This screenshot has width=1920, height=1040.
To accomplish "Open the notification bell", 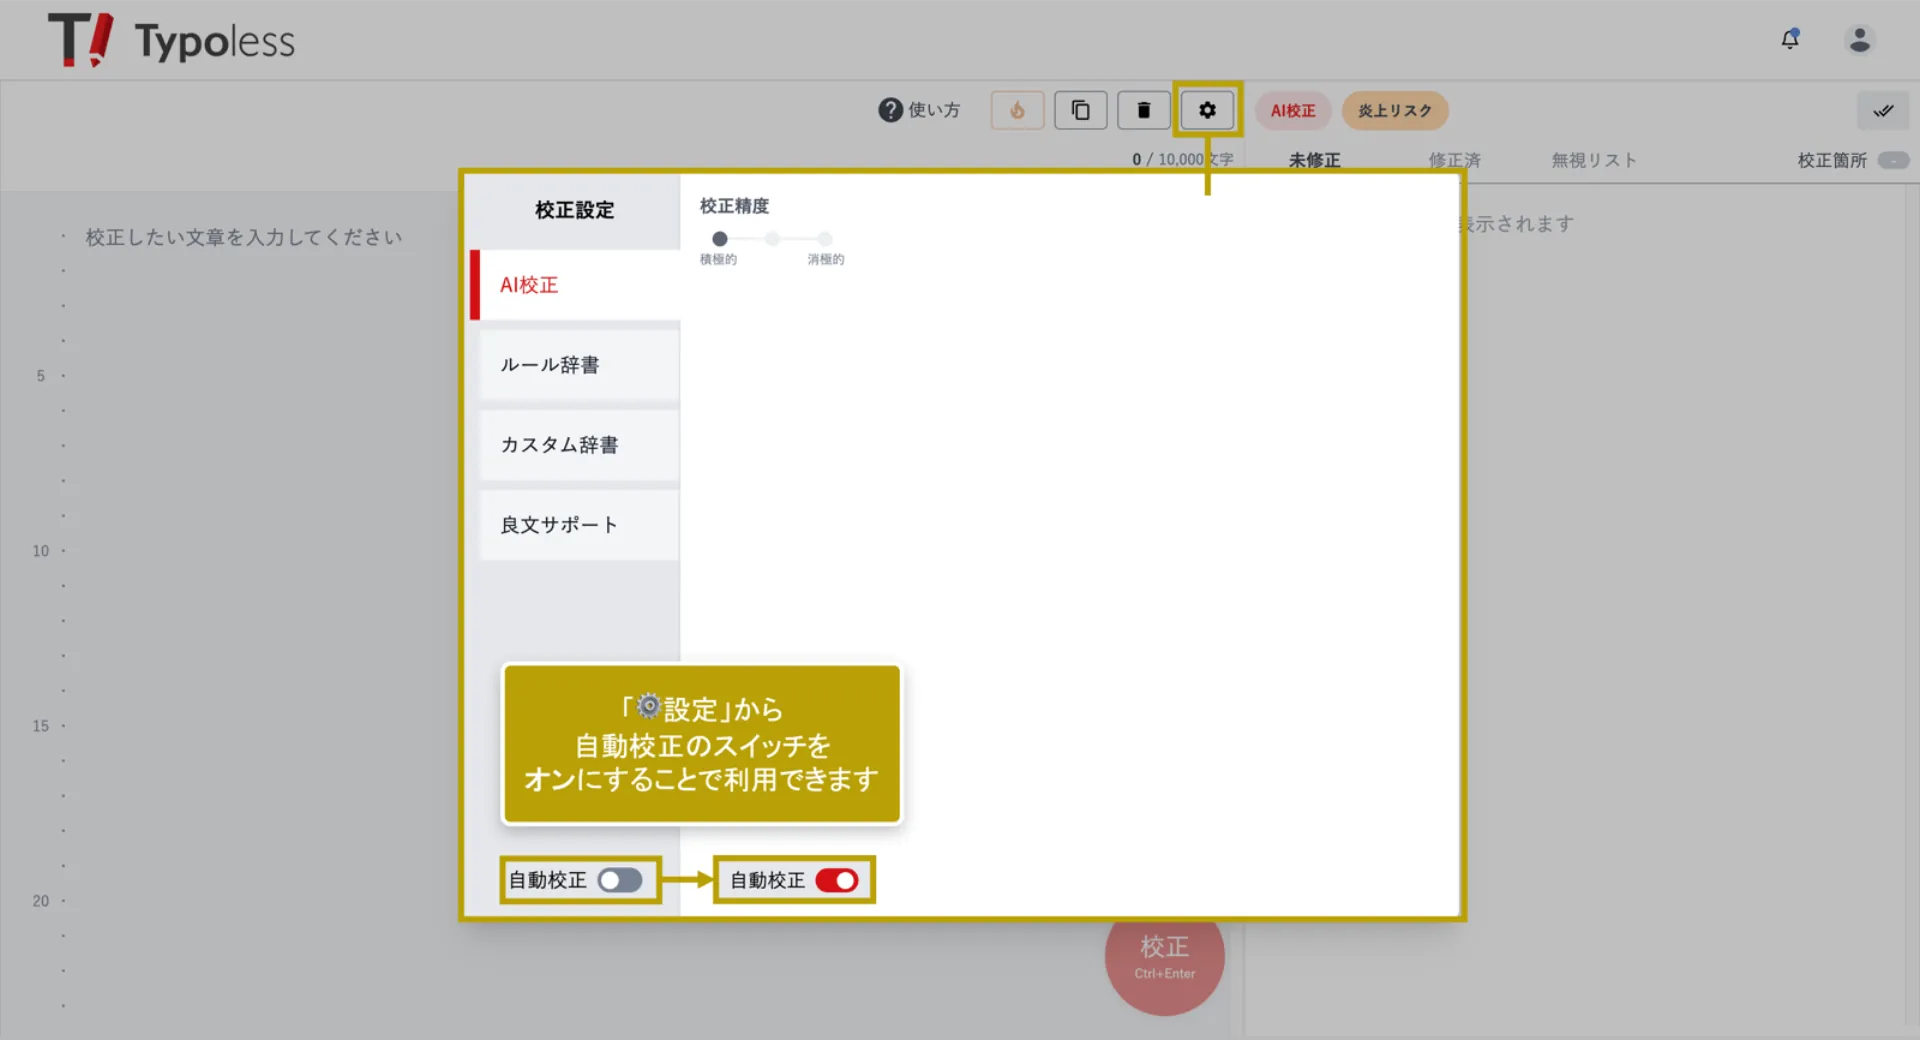I will pos(1790,39).
